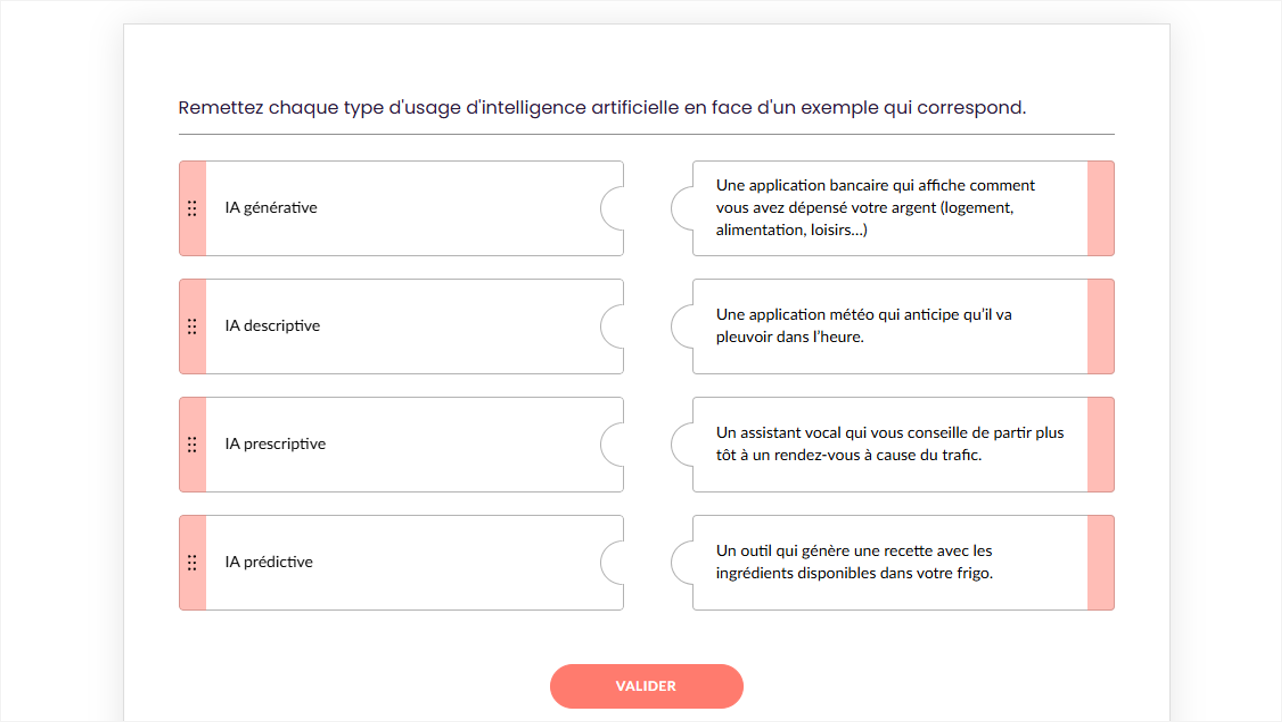Click the drag handle for IA générative
Image resolution: width=1282 pixels, height=722 pixels.
tap(192, 208)
